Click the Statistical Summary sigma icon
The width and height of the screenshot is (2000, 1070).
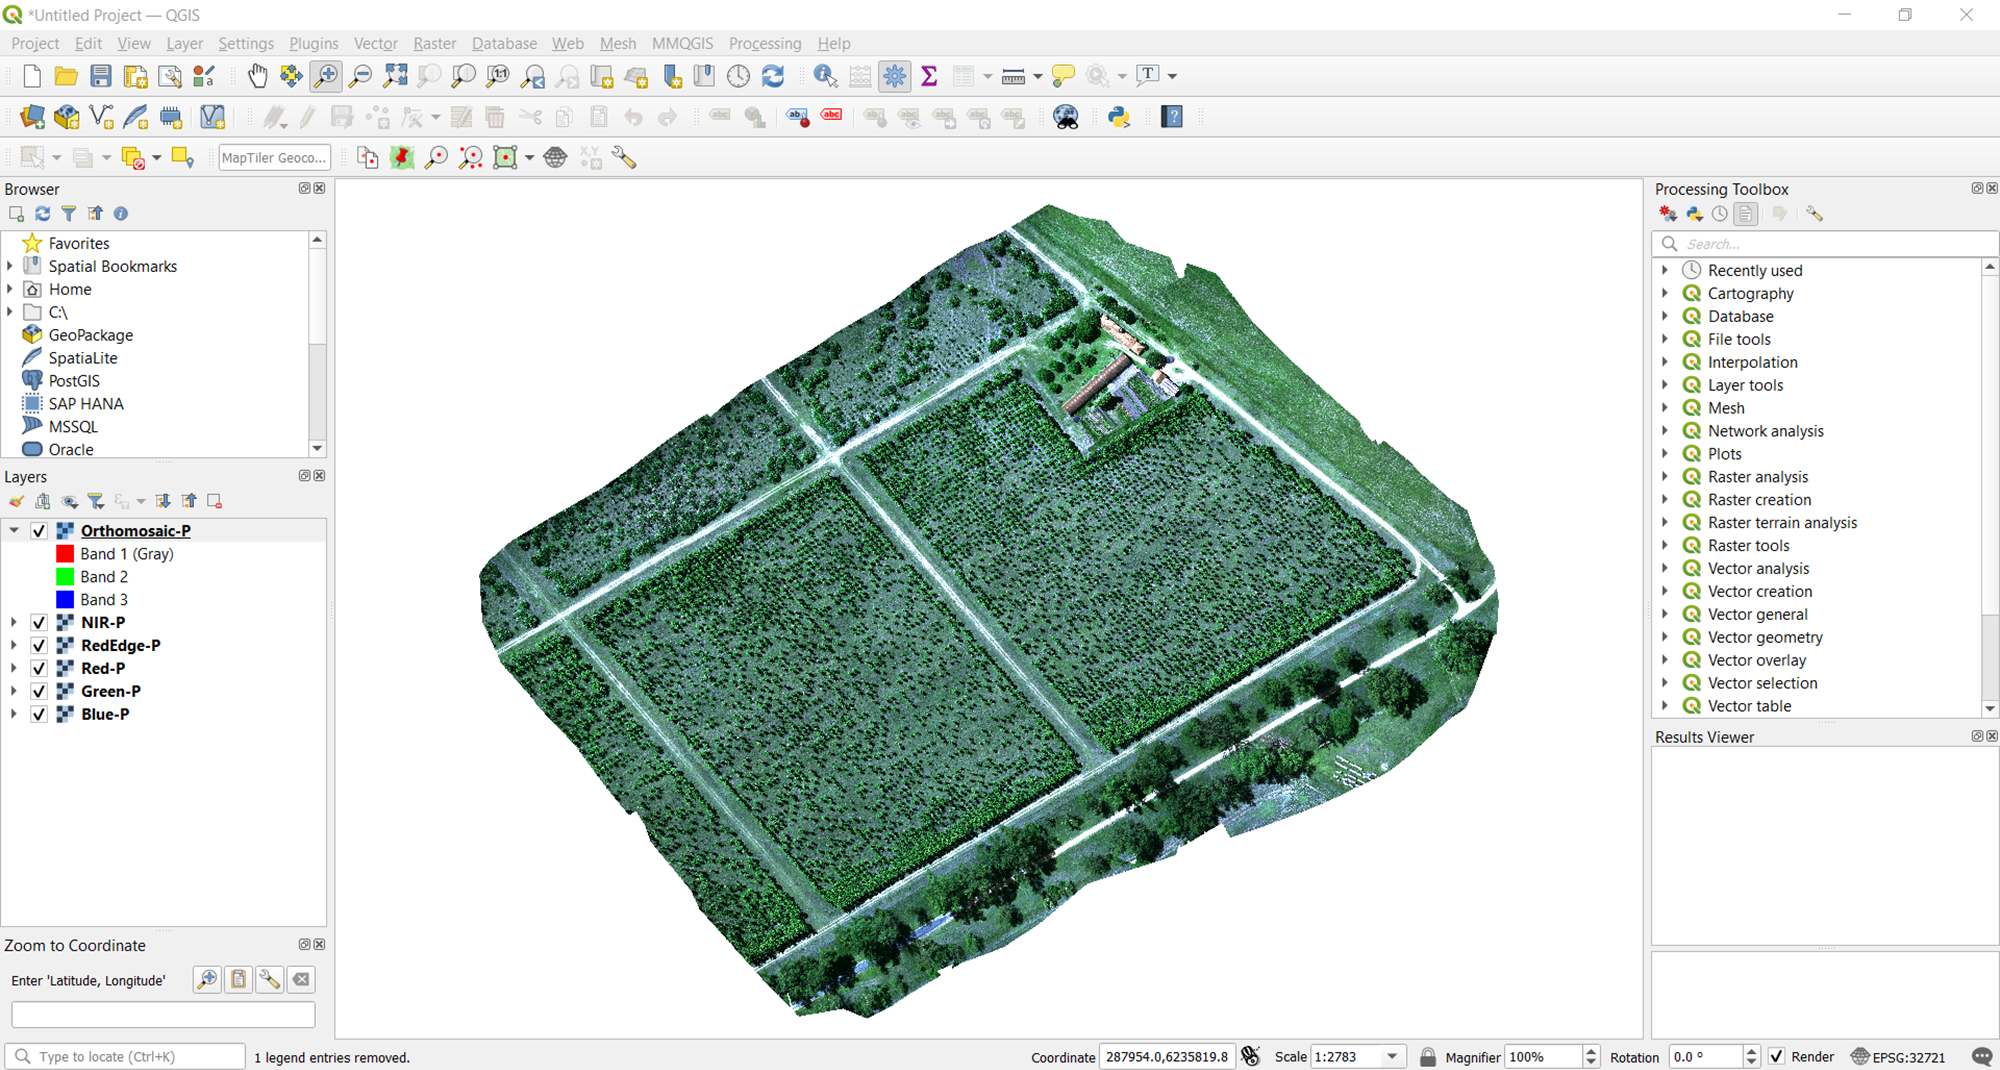(929, 76)
